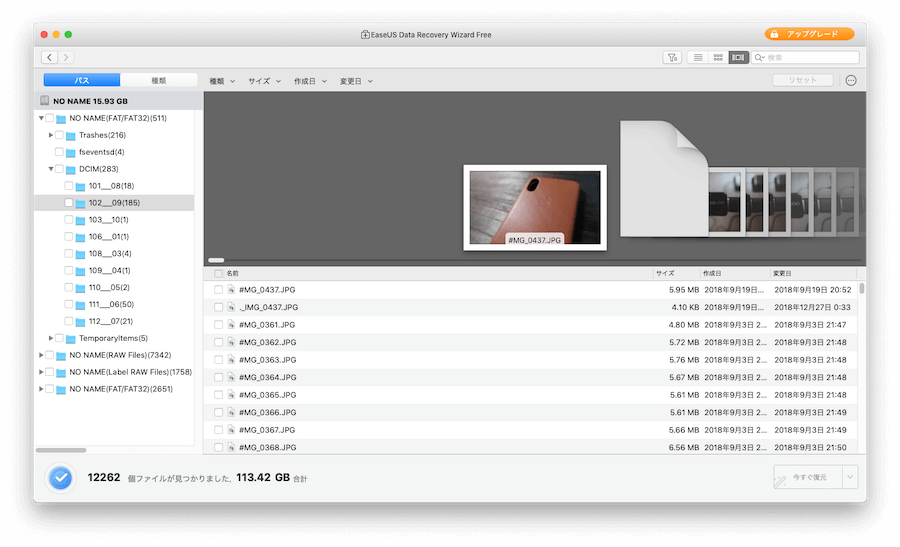Select the 種類 tab
This screenshot has height=547, width=900.
pos(158,80)
